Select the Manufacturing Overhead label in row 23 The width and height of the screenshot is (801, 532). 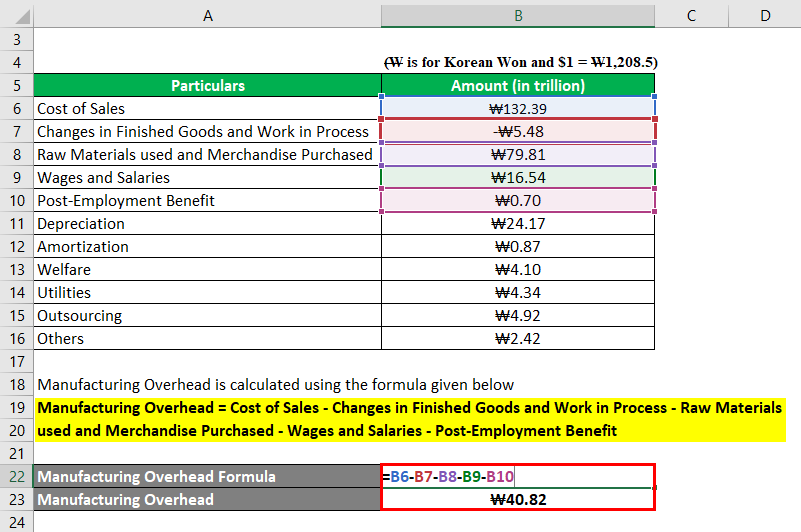pos(207,499)
